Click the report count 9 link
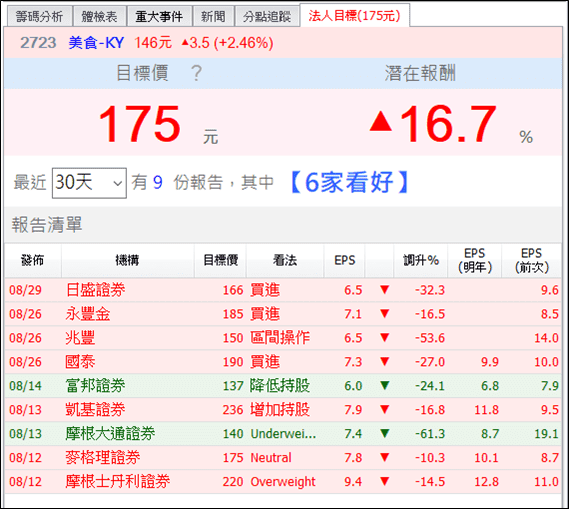 (157, 182)
